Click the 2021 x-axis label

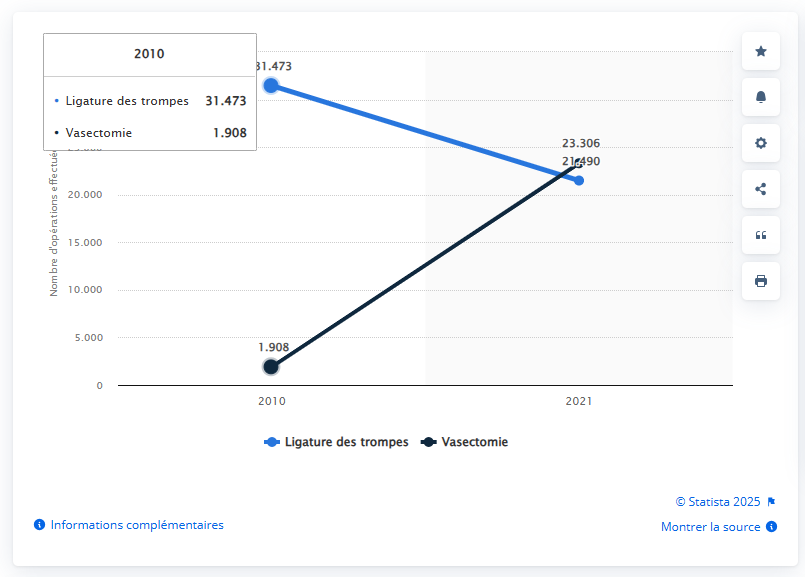click(x=579, y=401)
